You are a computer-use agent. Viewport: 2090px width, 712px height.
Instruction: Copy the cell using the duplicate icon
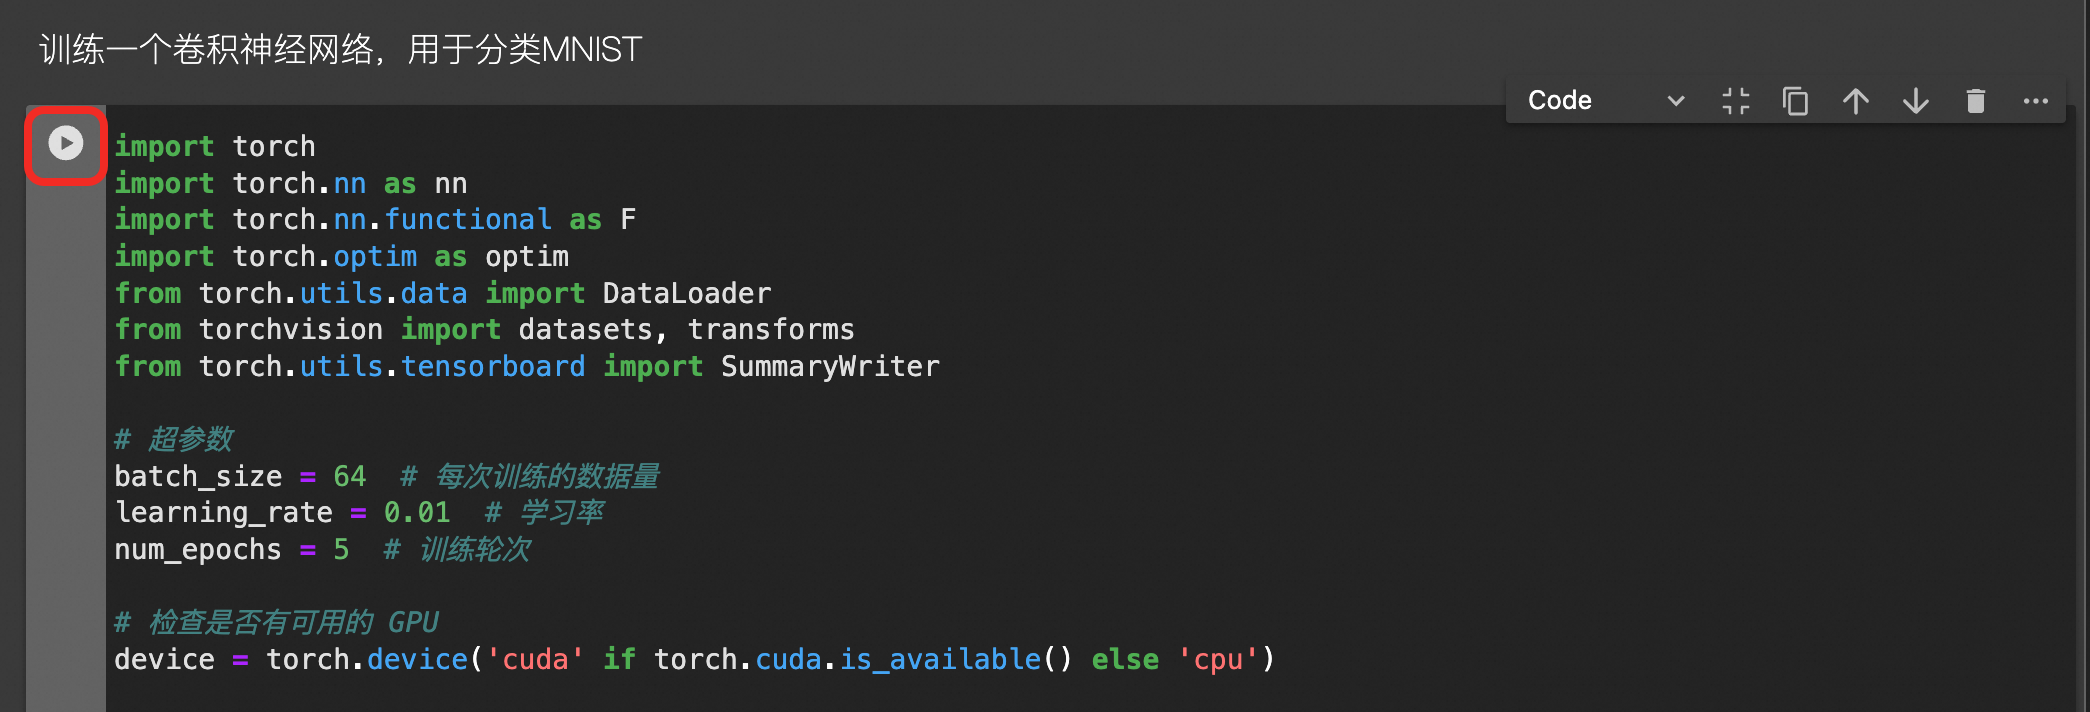coord(1796,101)
